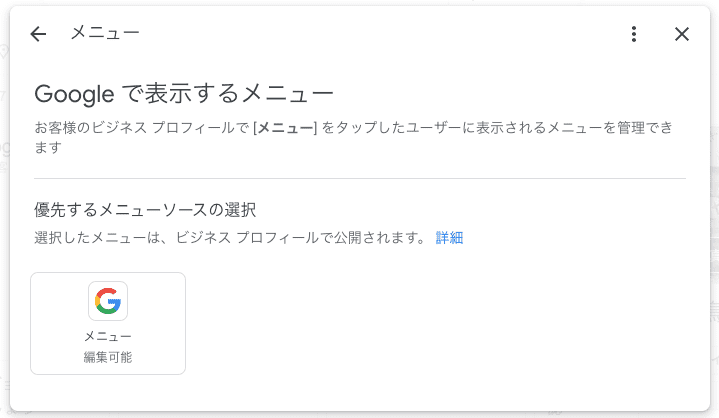
Task: Click the '優先するメニューソースの選択' section heading
Action: 145,210
